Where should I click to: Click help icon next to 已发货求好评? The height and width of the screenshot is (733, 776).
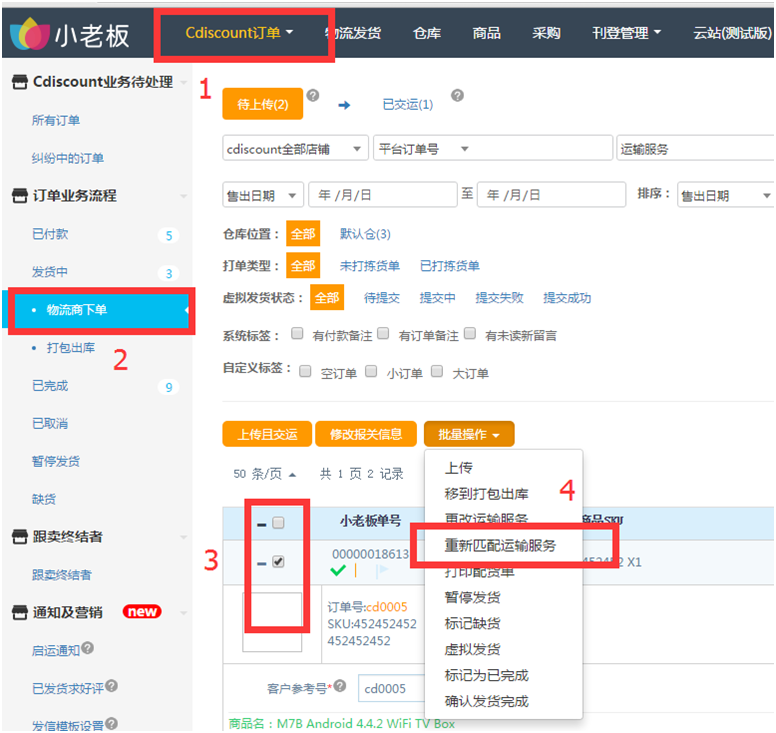[111, 686]
